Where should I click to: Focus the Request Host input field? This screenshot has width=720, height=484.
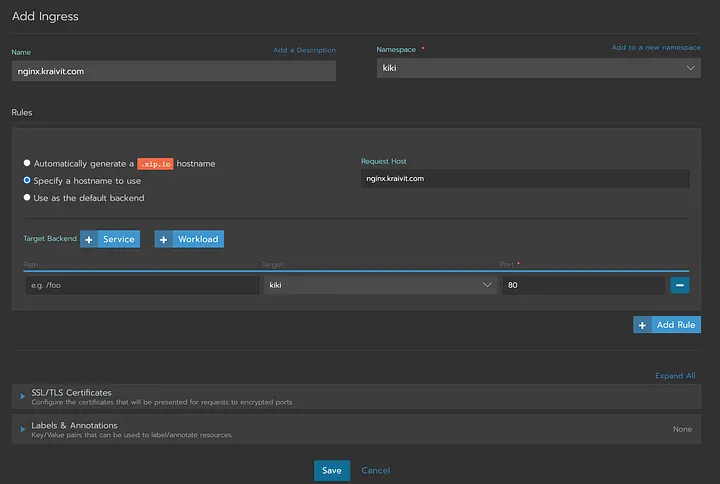pyautogui.click(x=525, y=179)
